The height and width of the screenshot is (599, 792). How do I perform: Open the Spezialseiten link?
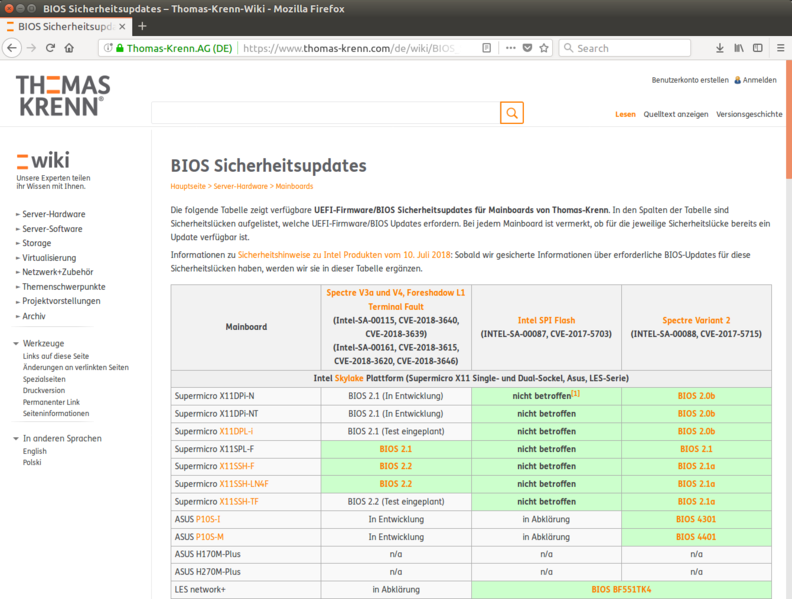44,379
